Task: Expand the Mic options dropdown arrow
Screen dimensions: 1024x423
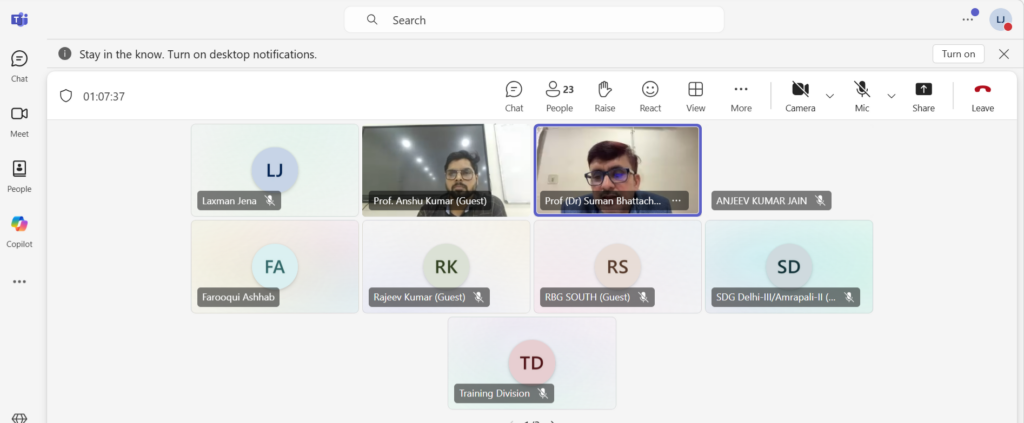Action: [891, 96]
